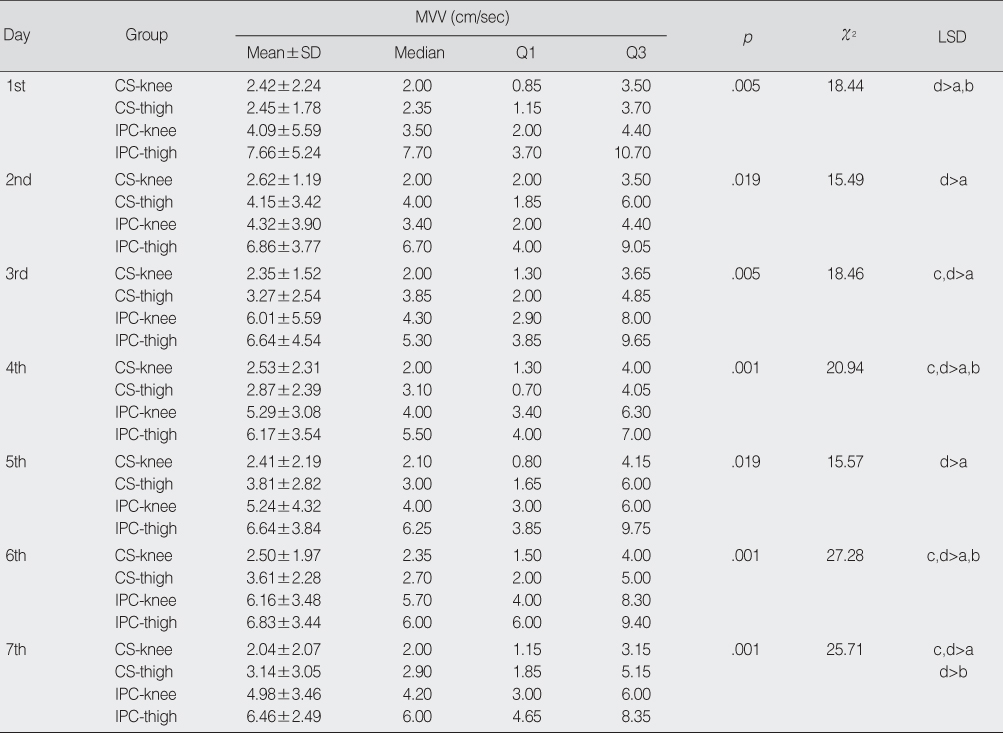
Task: Select the Group column header
Action: click(146, 35)
